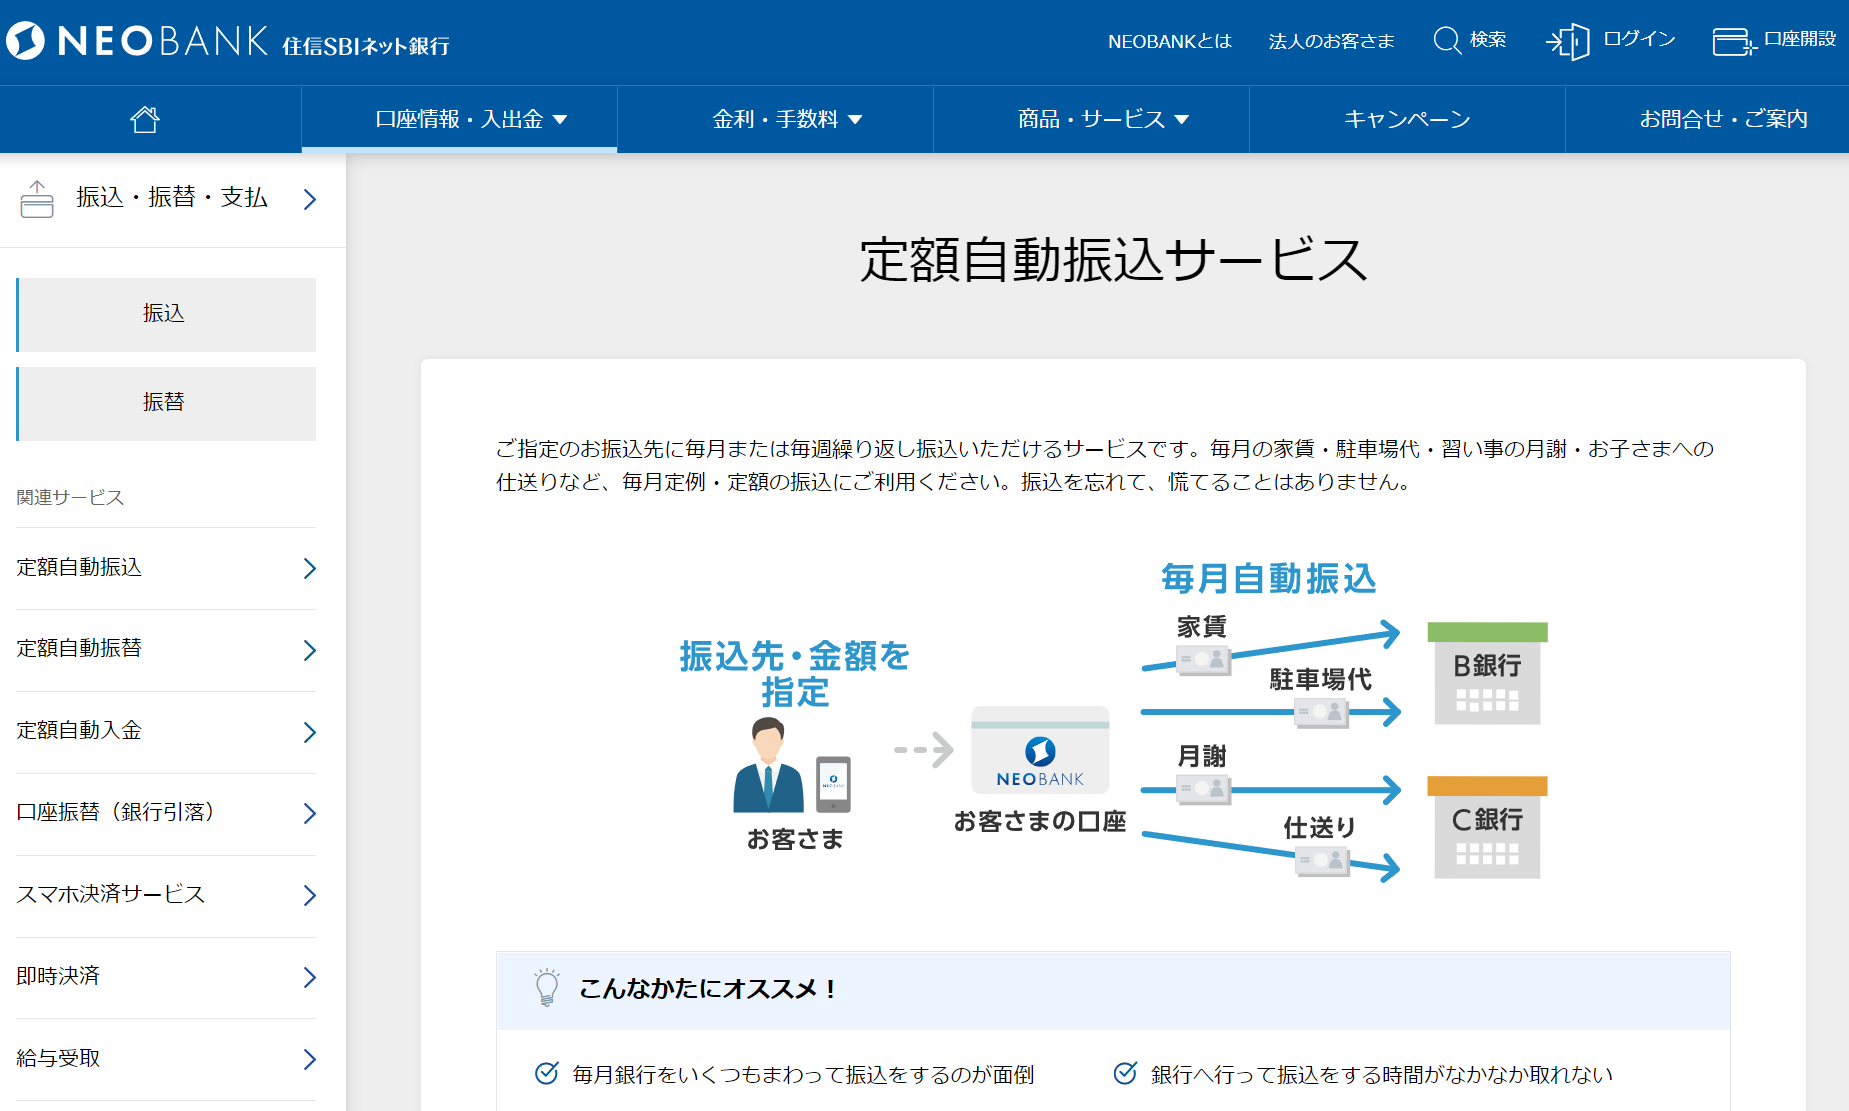The height and width of the screenshot is (1111, 1849).
Task: Open the スマホ決済サービス sidebar link
Action: (x=166, y=895)
